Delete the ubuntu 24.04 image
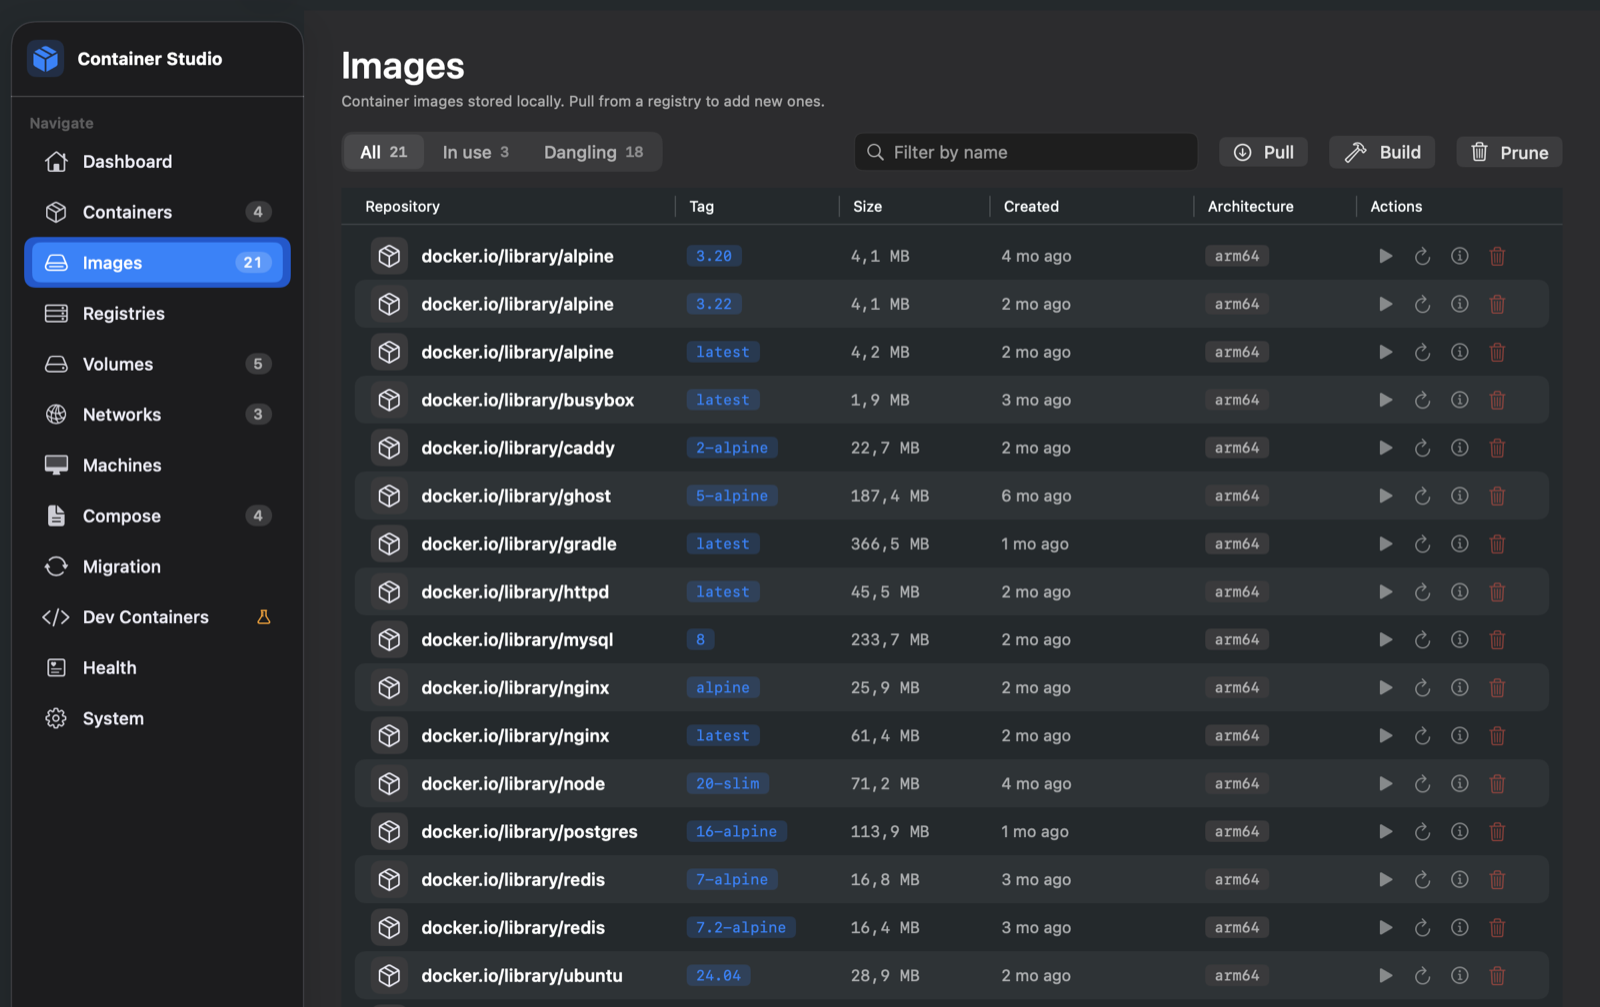 tap(1497, 976)
